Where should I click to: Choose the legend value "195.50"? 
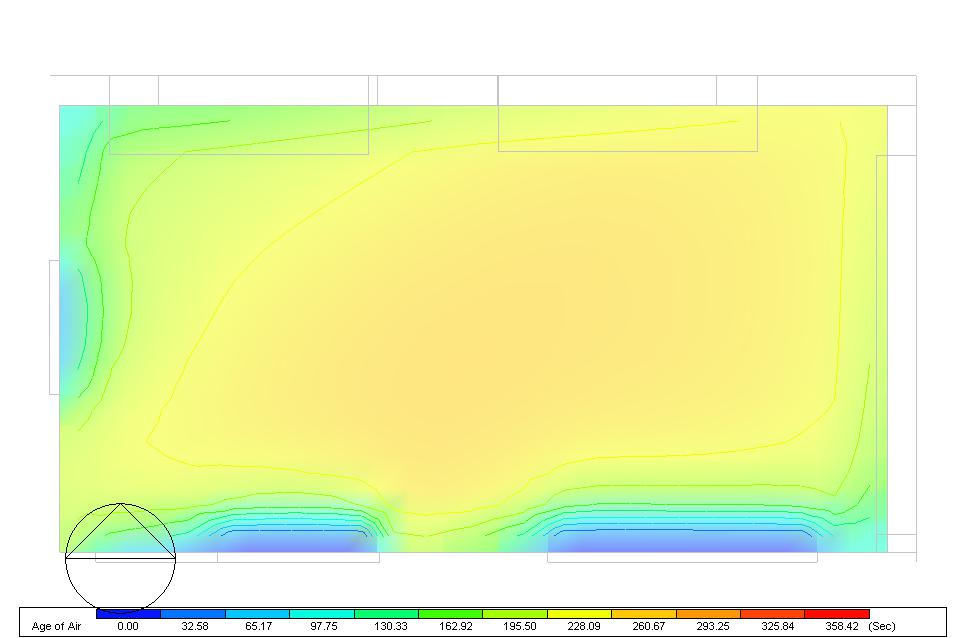pos(519,626)
